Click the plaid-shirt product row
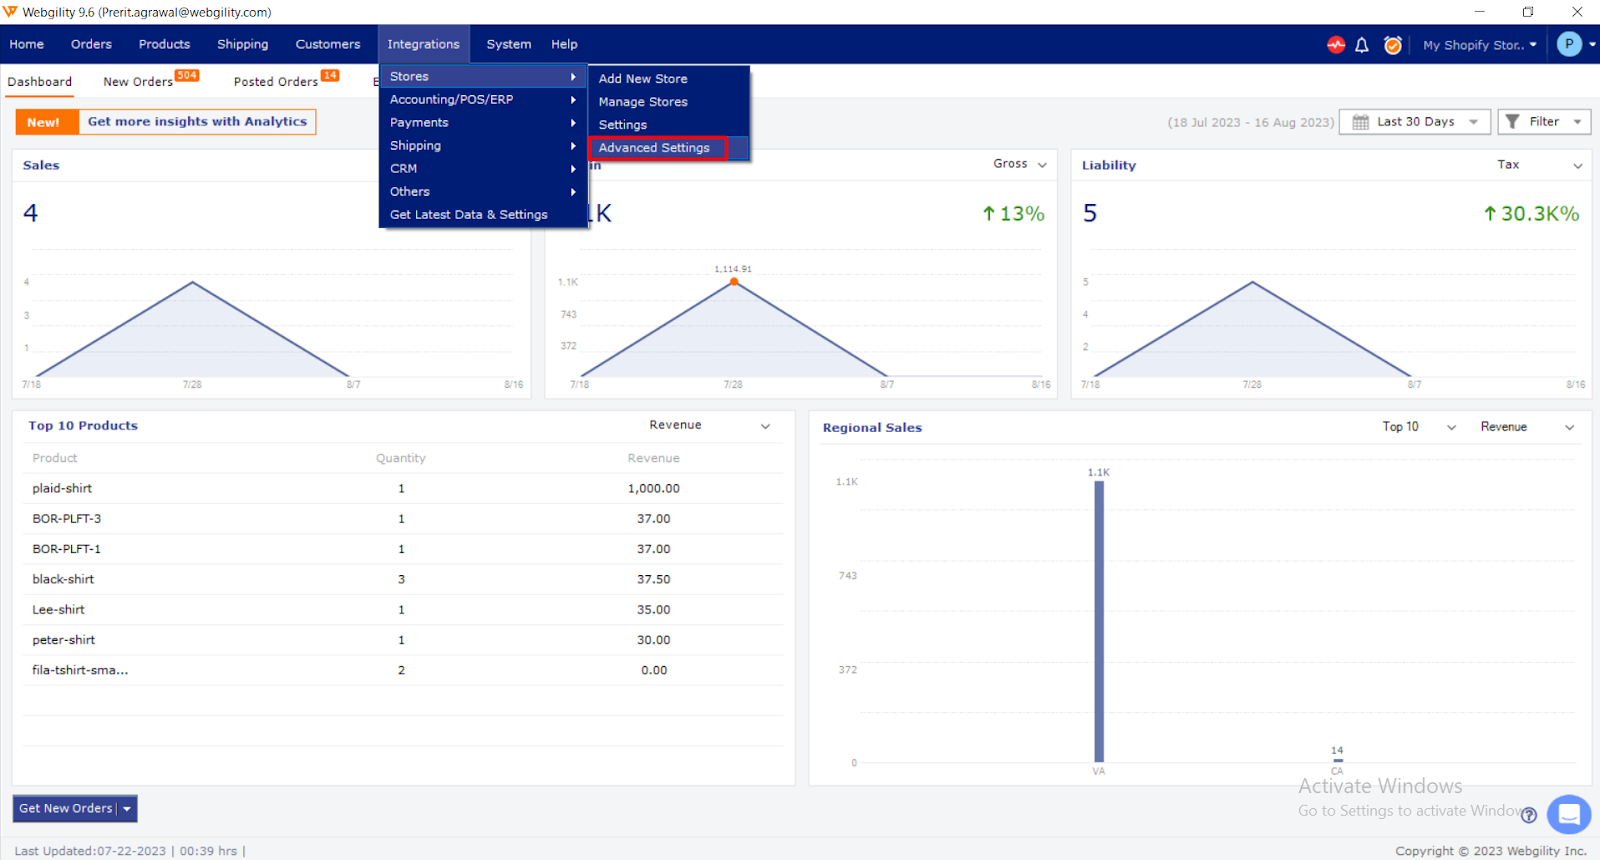1600x860 pixels. 404,488
